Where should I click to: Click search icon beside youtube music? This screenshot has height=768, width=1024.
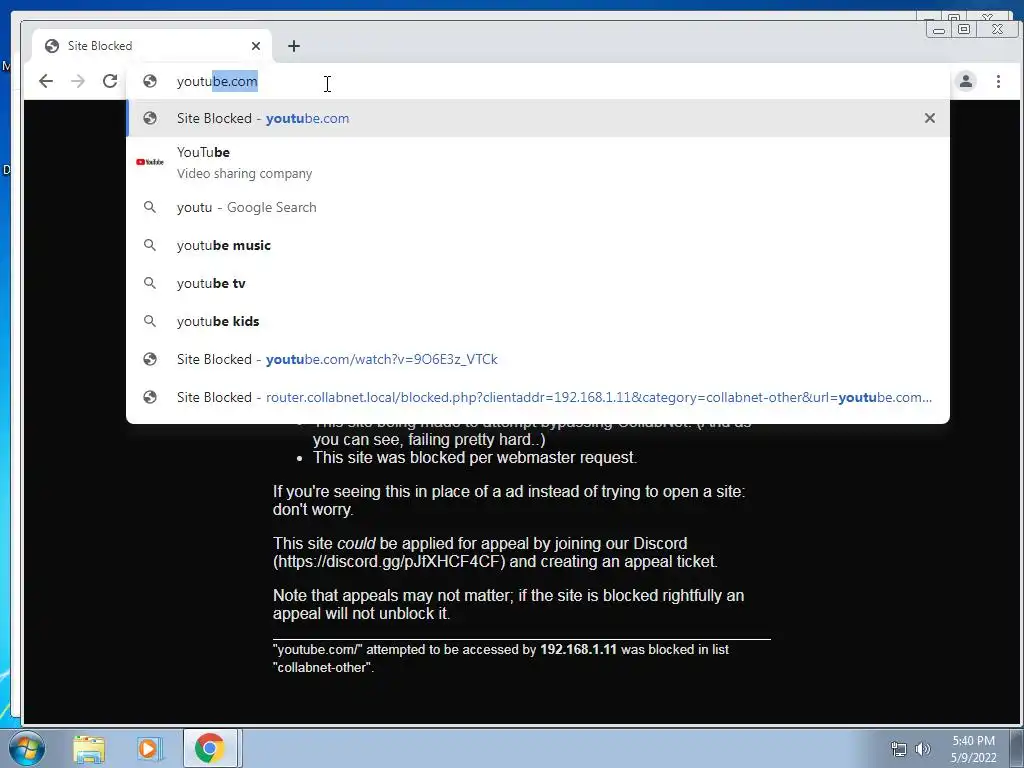click(x=150, y=245)
